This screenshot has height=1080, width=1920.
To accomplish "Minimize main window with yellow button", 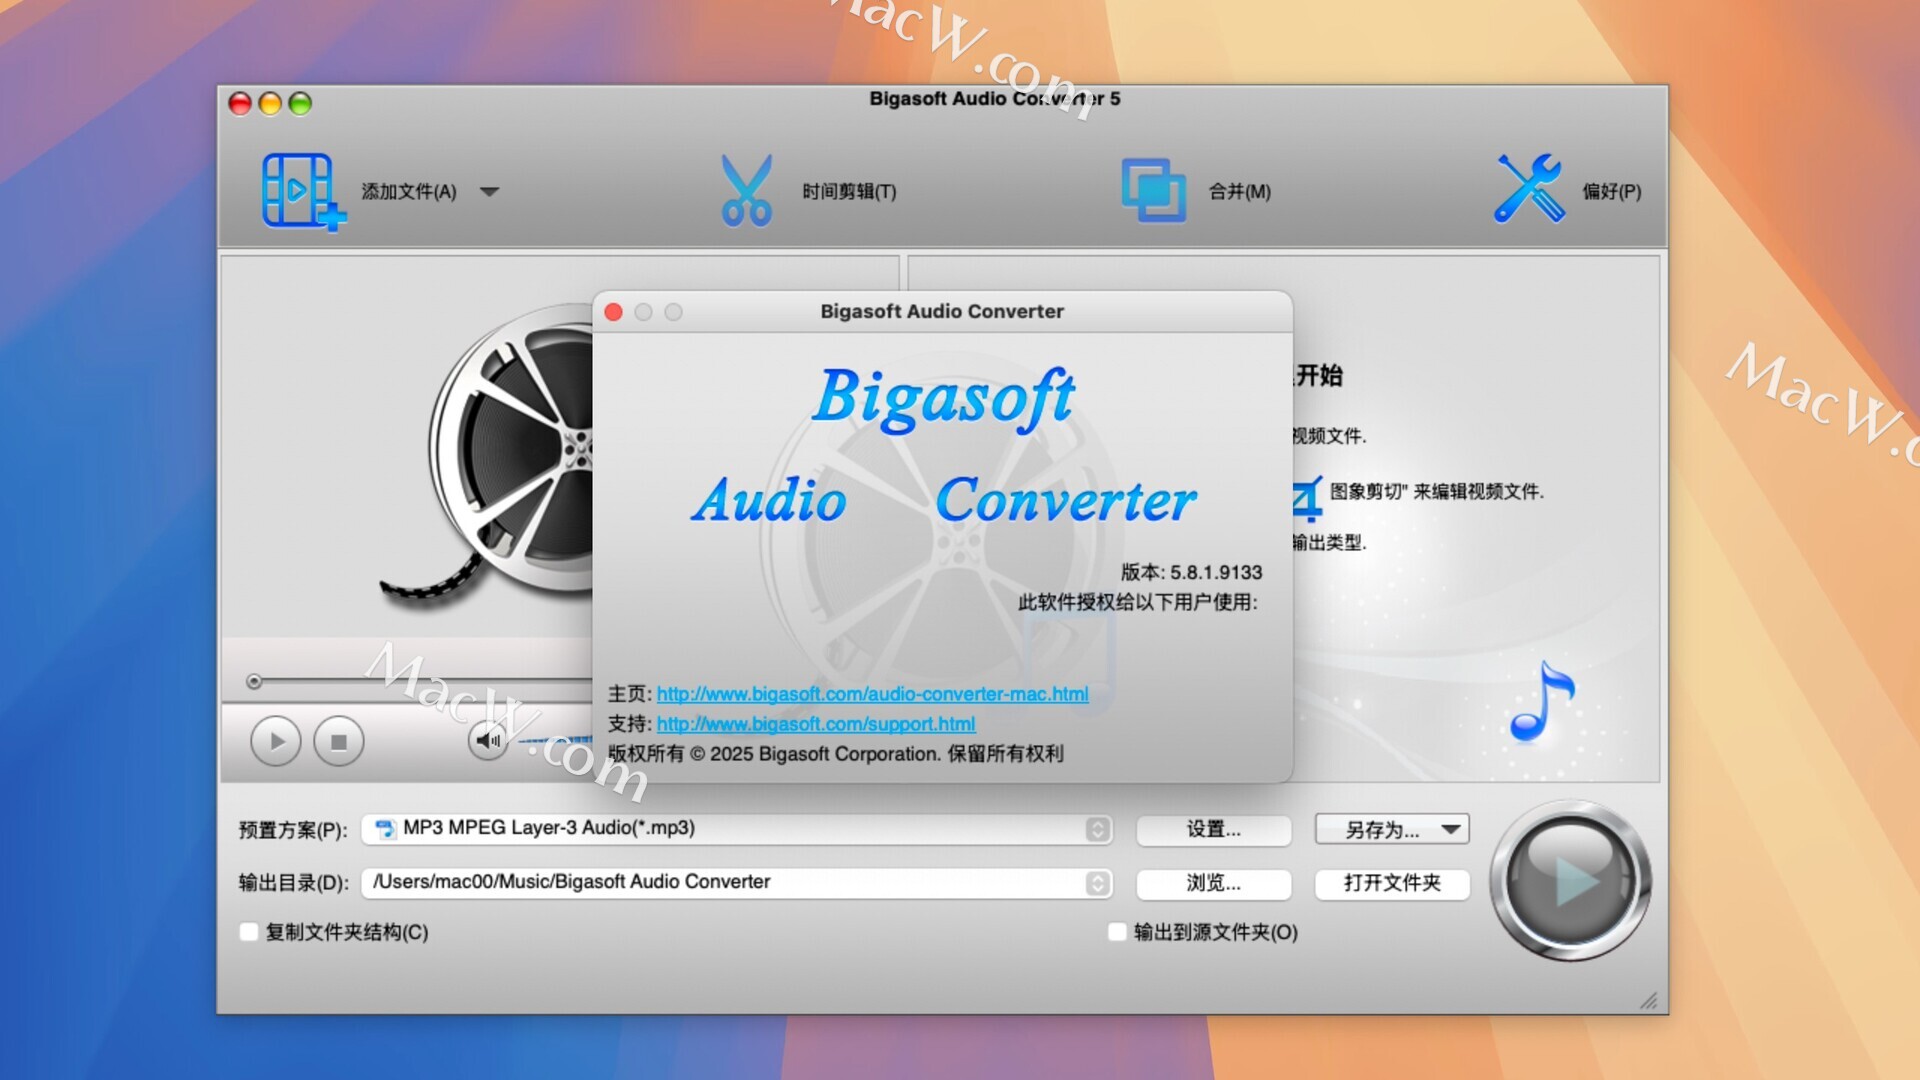I will [270, 103].
